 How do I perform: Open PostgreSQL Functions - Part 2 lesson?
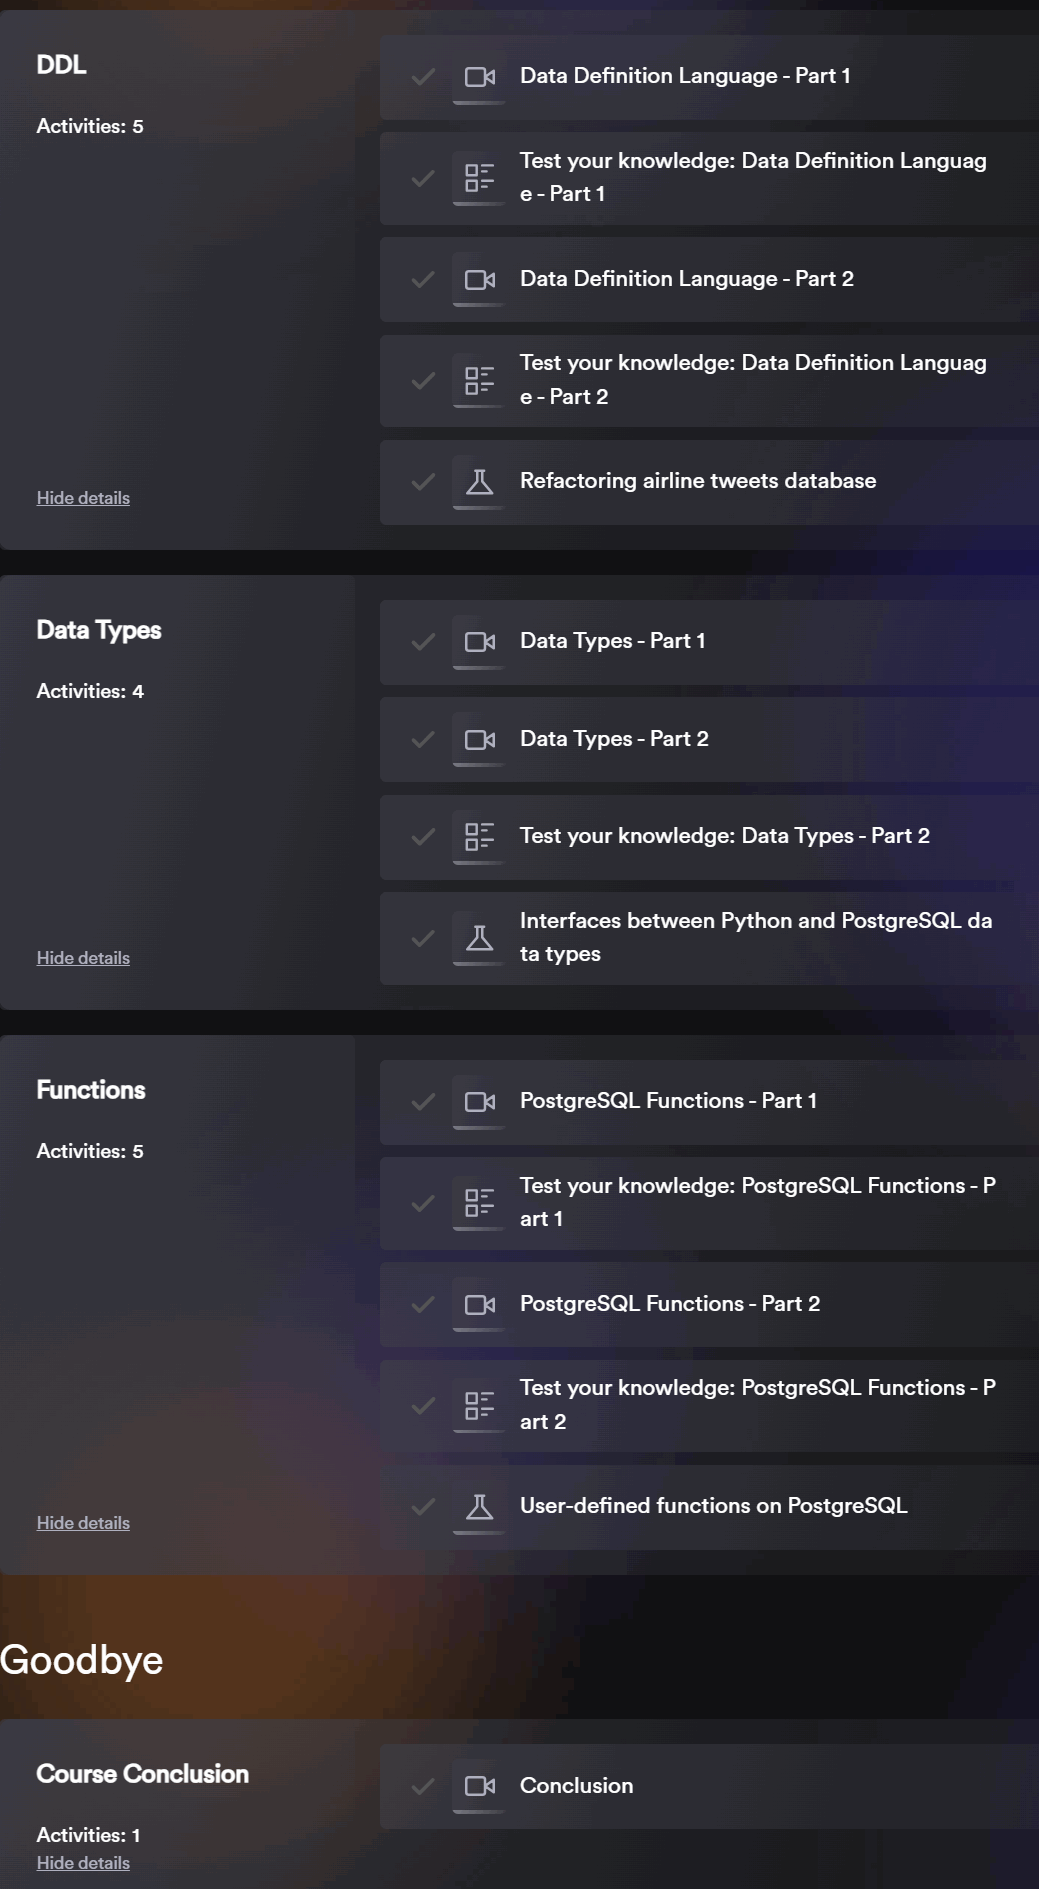pyautogui.click(x=709, y=1305)
